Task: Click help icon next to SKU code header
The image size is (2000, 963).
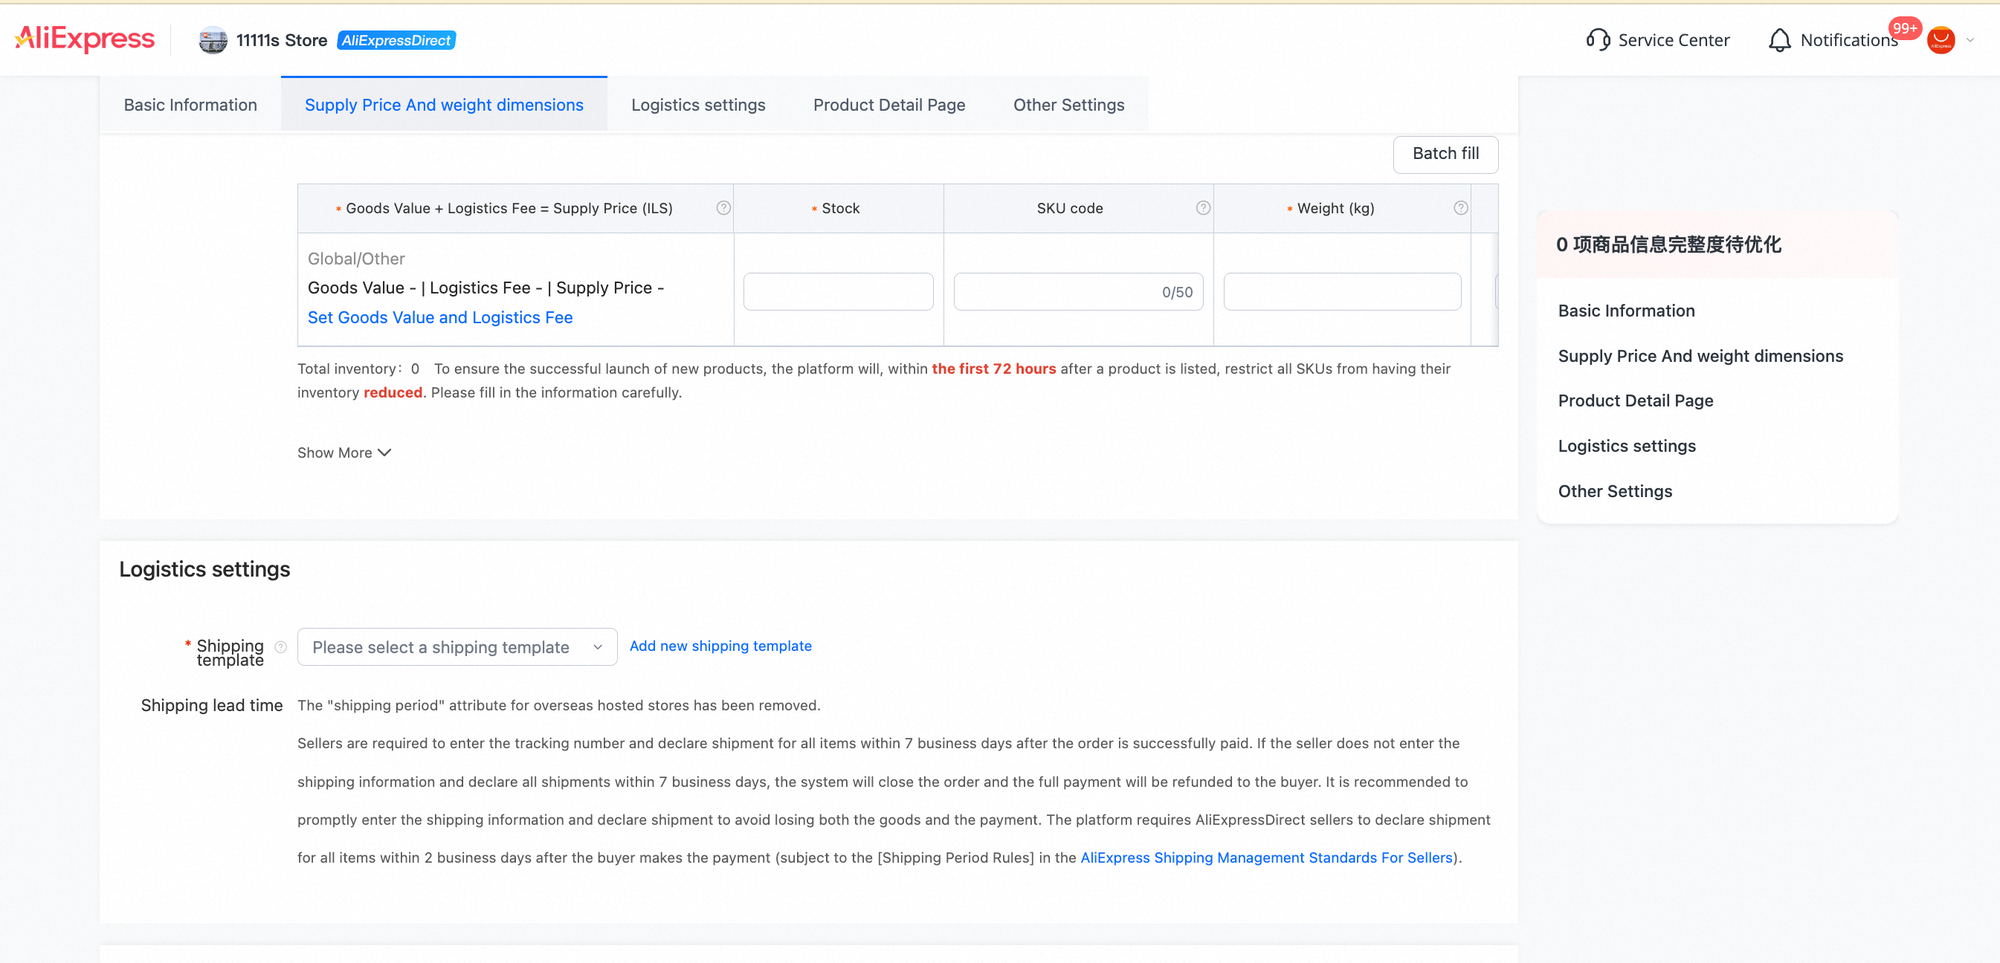Action: click(x=1203, y=208)
